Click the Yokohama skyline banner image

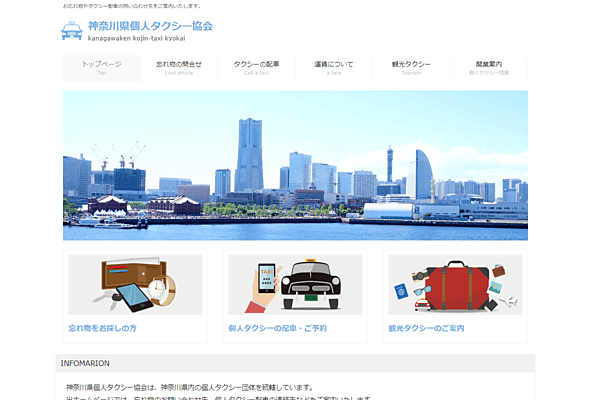tap(295, 165)
